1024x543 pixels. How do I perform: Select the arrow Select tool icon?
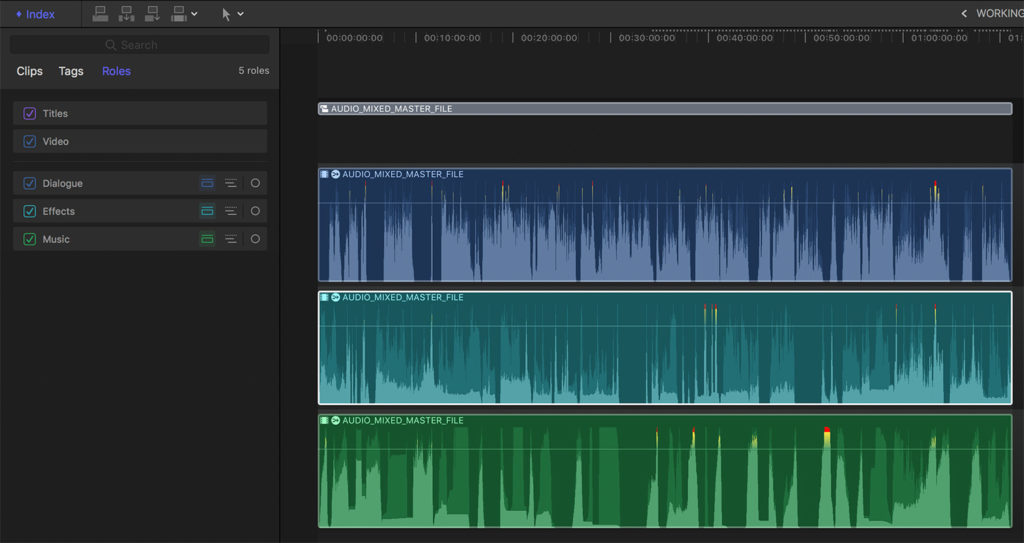tap(226, 14)
